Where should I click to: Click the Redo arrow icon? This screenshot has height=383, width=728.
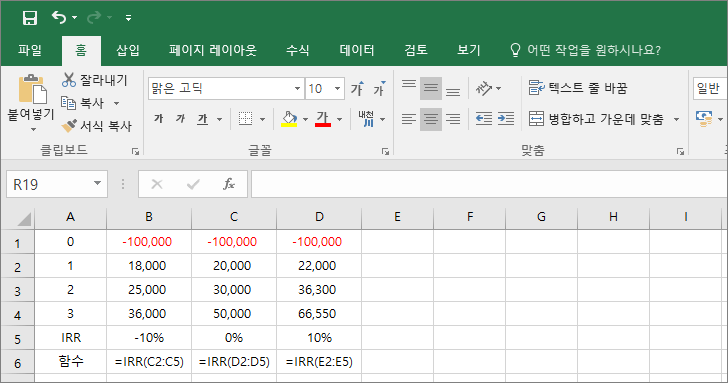94,18
